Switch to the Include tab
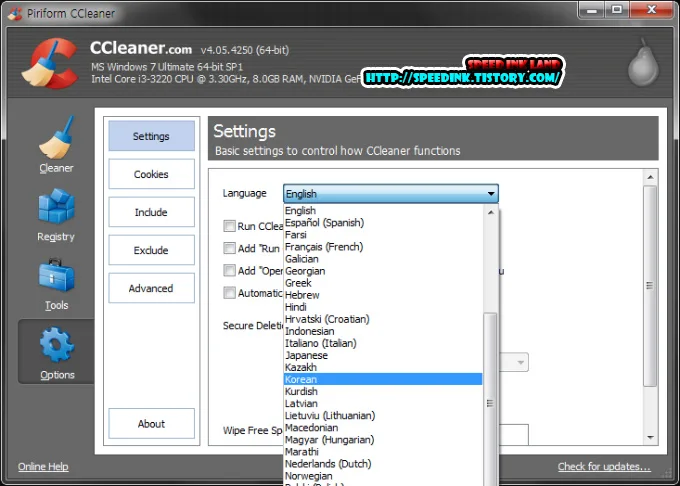The height and width of the screenshot is (486, 680). tap(151, 212)
